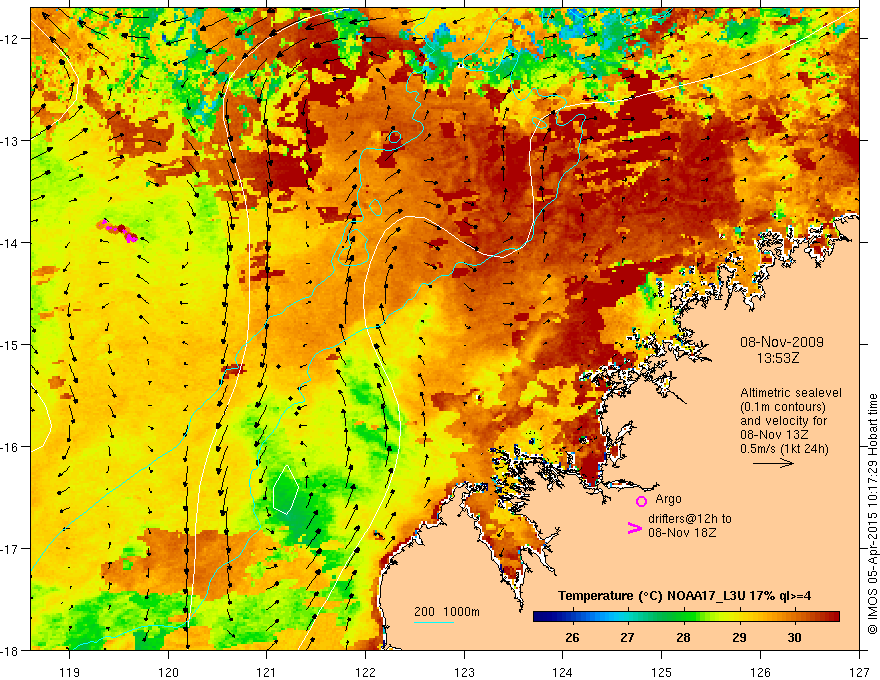Click the longitude axis label 120
This screenshot has height=680, width=880.
pyautogui.click(x=168, y=673)
